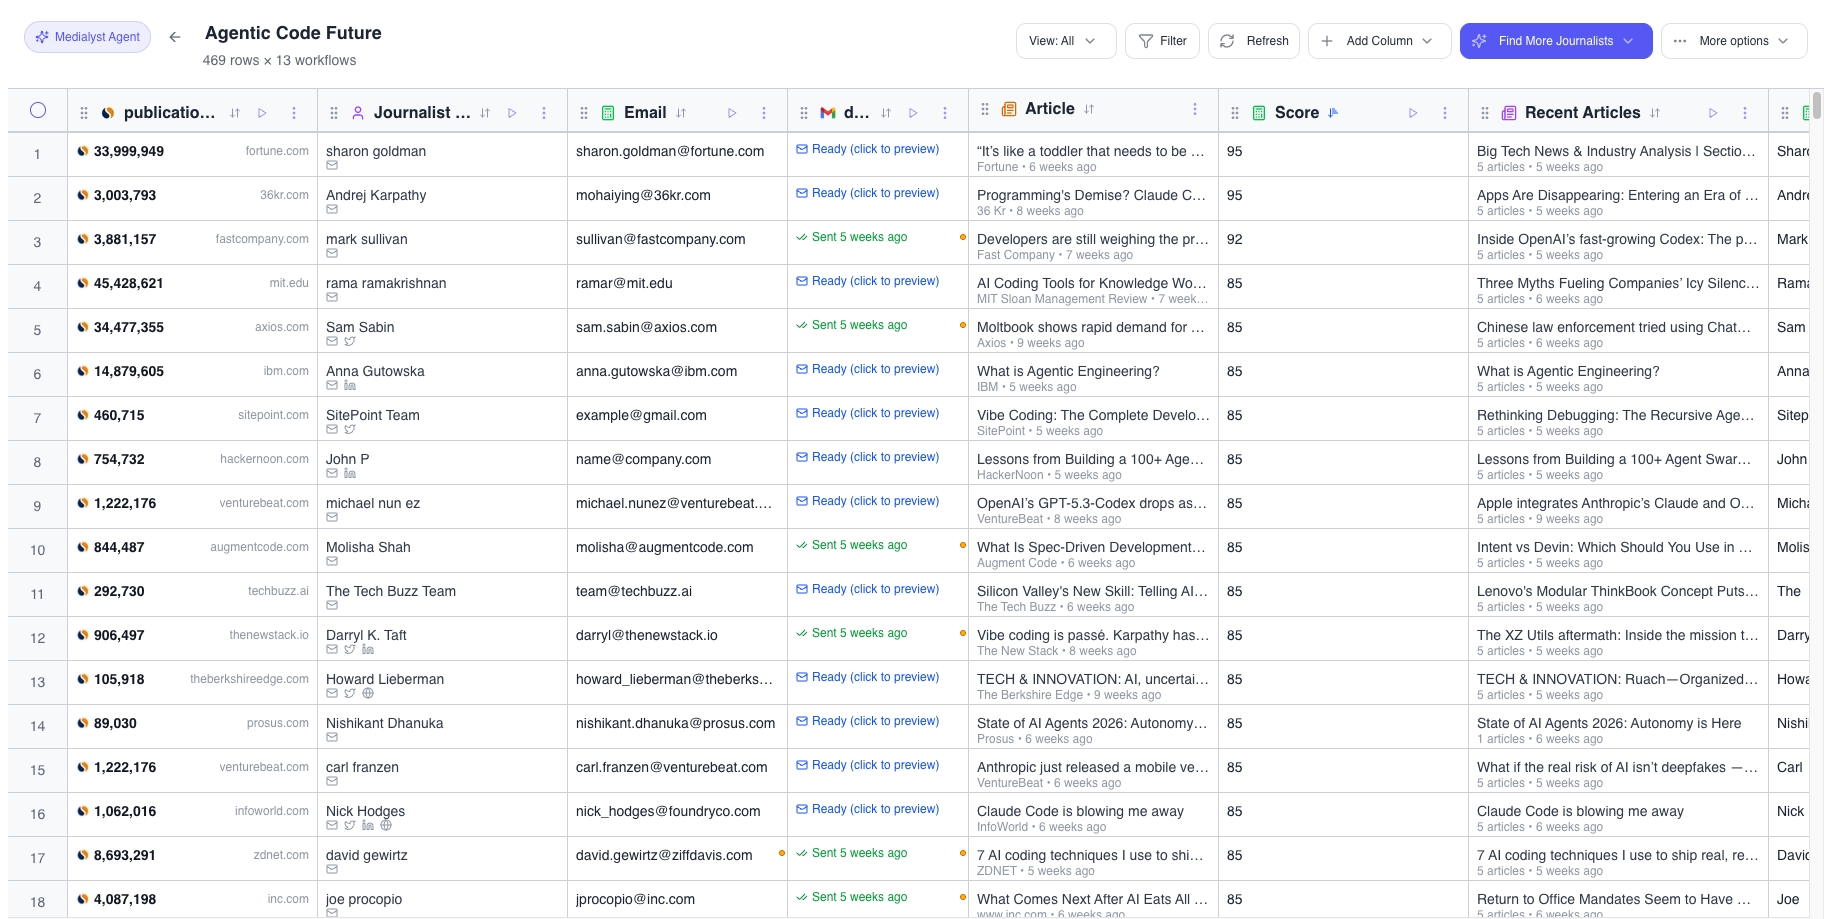Sort by the Article column
The image size is (1827, 919).
point(1089,109)
